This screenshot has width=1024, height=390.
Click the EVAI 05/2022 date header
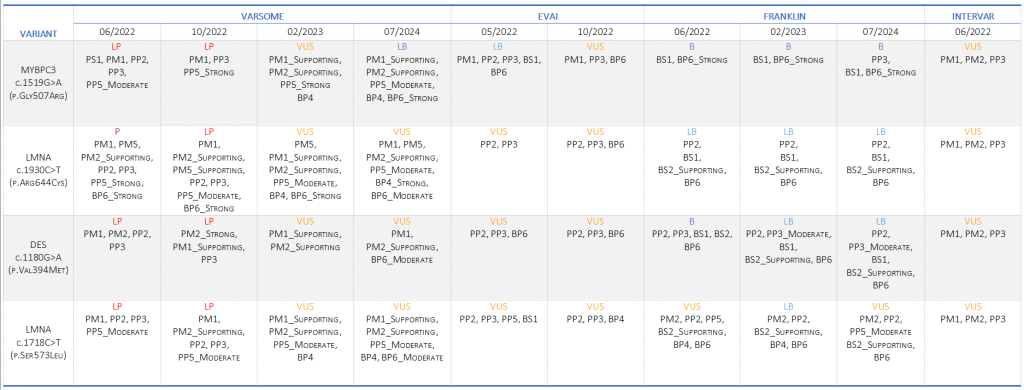(x=498, y=31)
